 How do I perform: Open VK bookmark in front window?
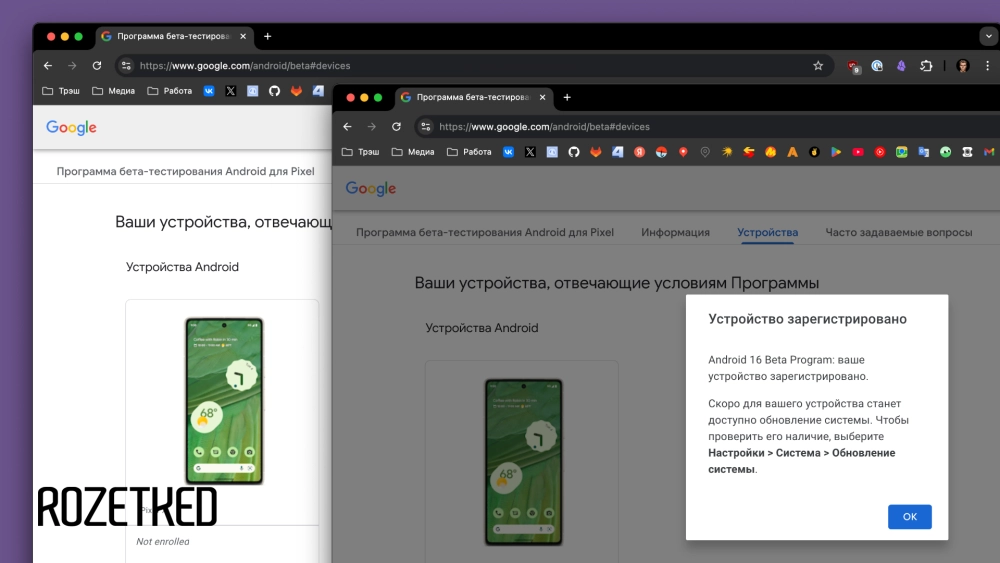coord(508,152)
